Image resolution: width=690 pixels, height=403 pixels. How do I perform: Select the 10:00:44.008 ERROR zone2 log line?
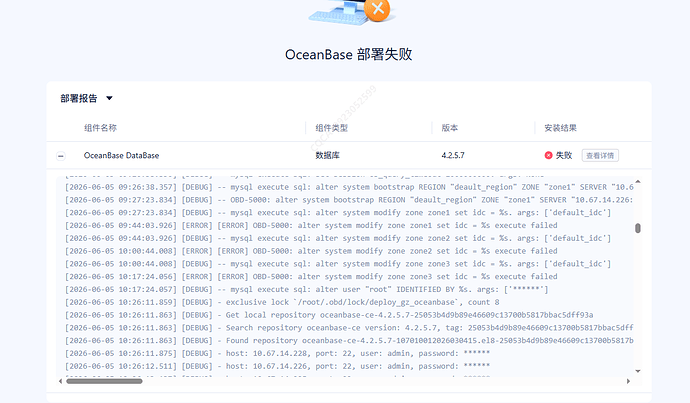[311, 251]
